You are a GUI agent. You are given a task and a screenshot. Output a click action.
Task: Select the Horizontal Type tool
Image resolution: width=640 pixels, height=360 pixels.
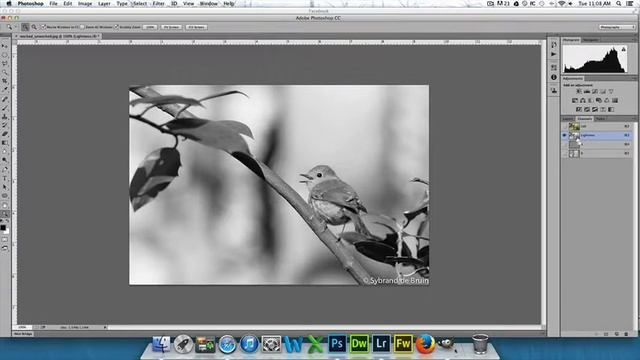click(x=5, y=179)
